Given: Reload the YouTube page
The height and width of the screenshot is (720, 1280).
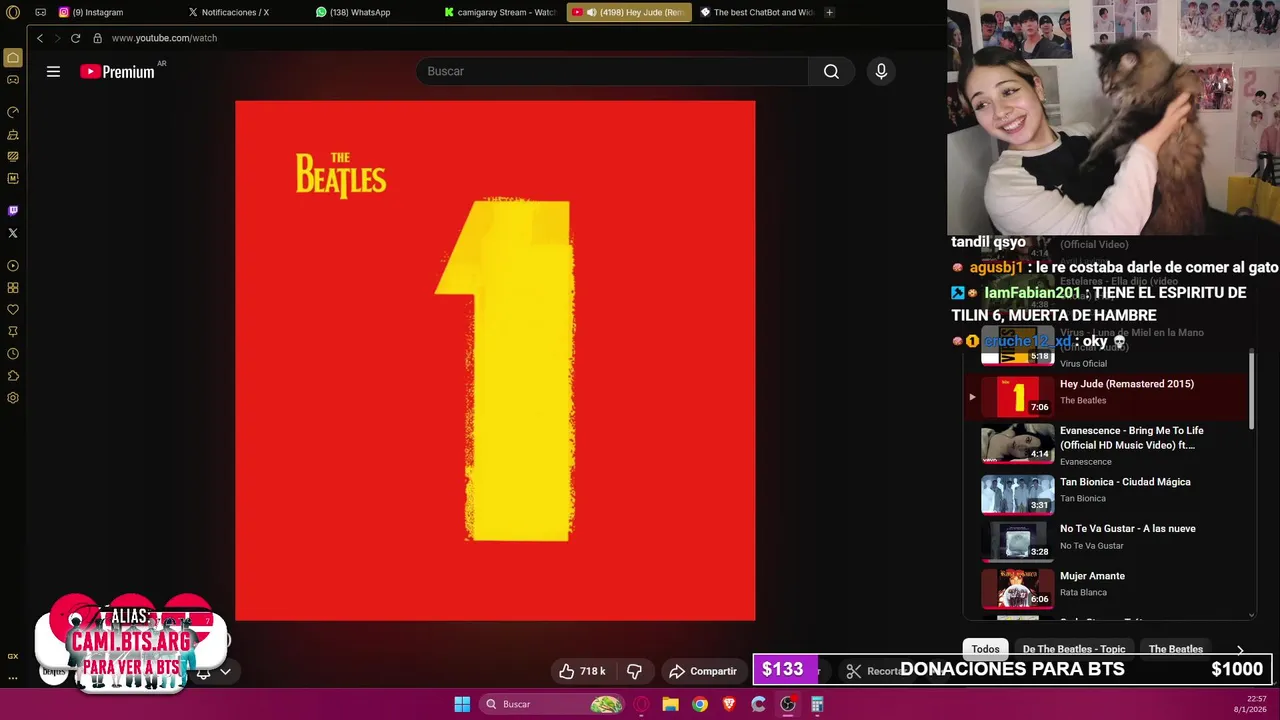Looking at the screenshot, I should [x=75, y=38].
